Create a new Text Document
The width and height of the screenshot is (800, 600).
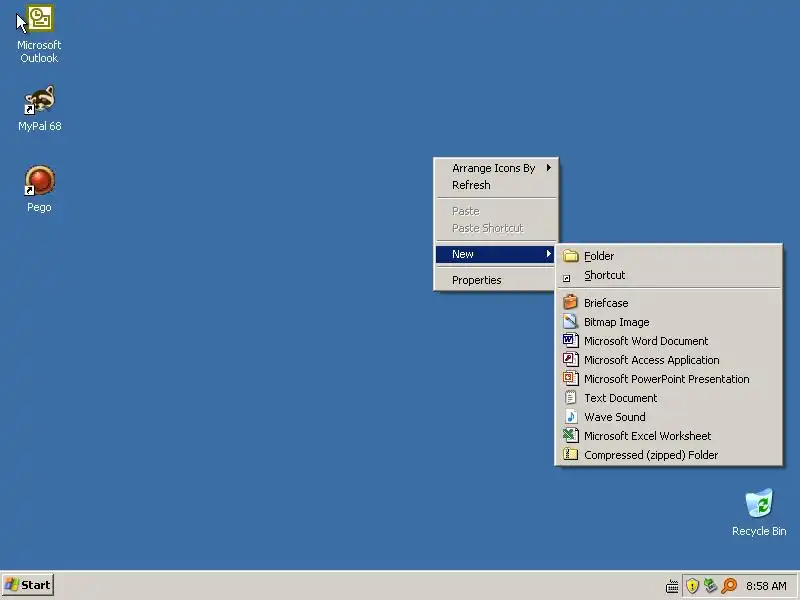(x=669, y=397)
